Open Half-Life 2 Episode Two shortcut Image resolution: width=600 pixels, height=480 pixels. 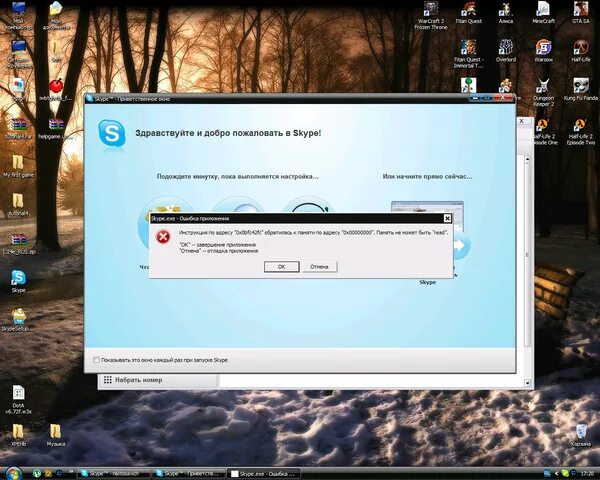[x=580, y=131]
